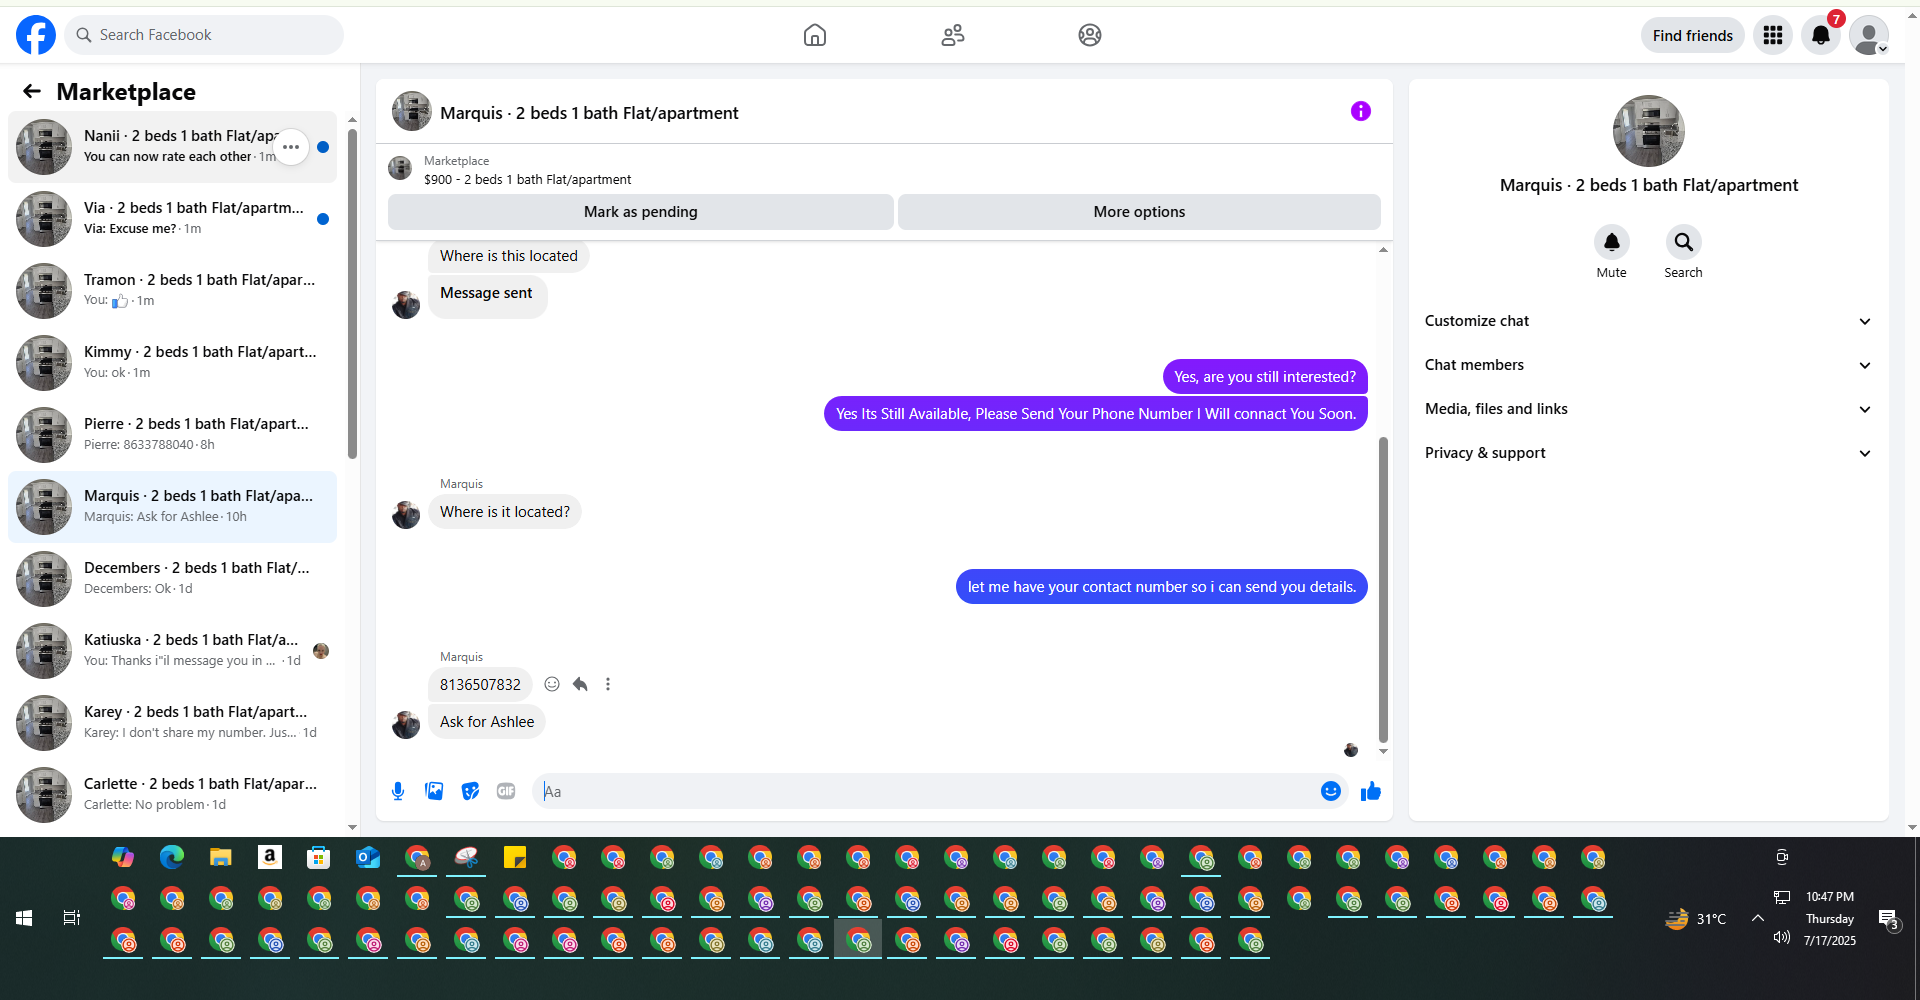Open the Groups tab in top navigation
The height and width of the screenshot is (1000, 1920).
(x=1090, y=35)
